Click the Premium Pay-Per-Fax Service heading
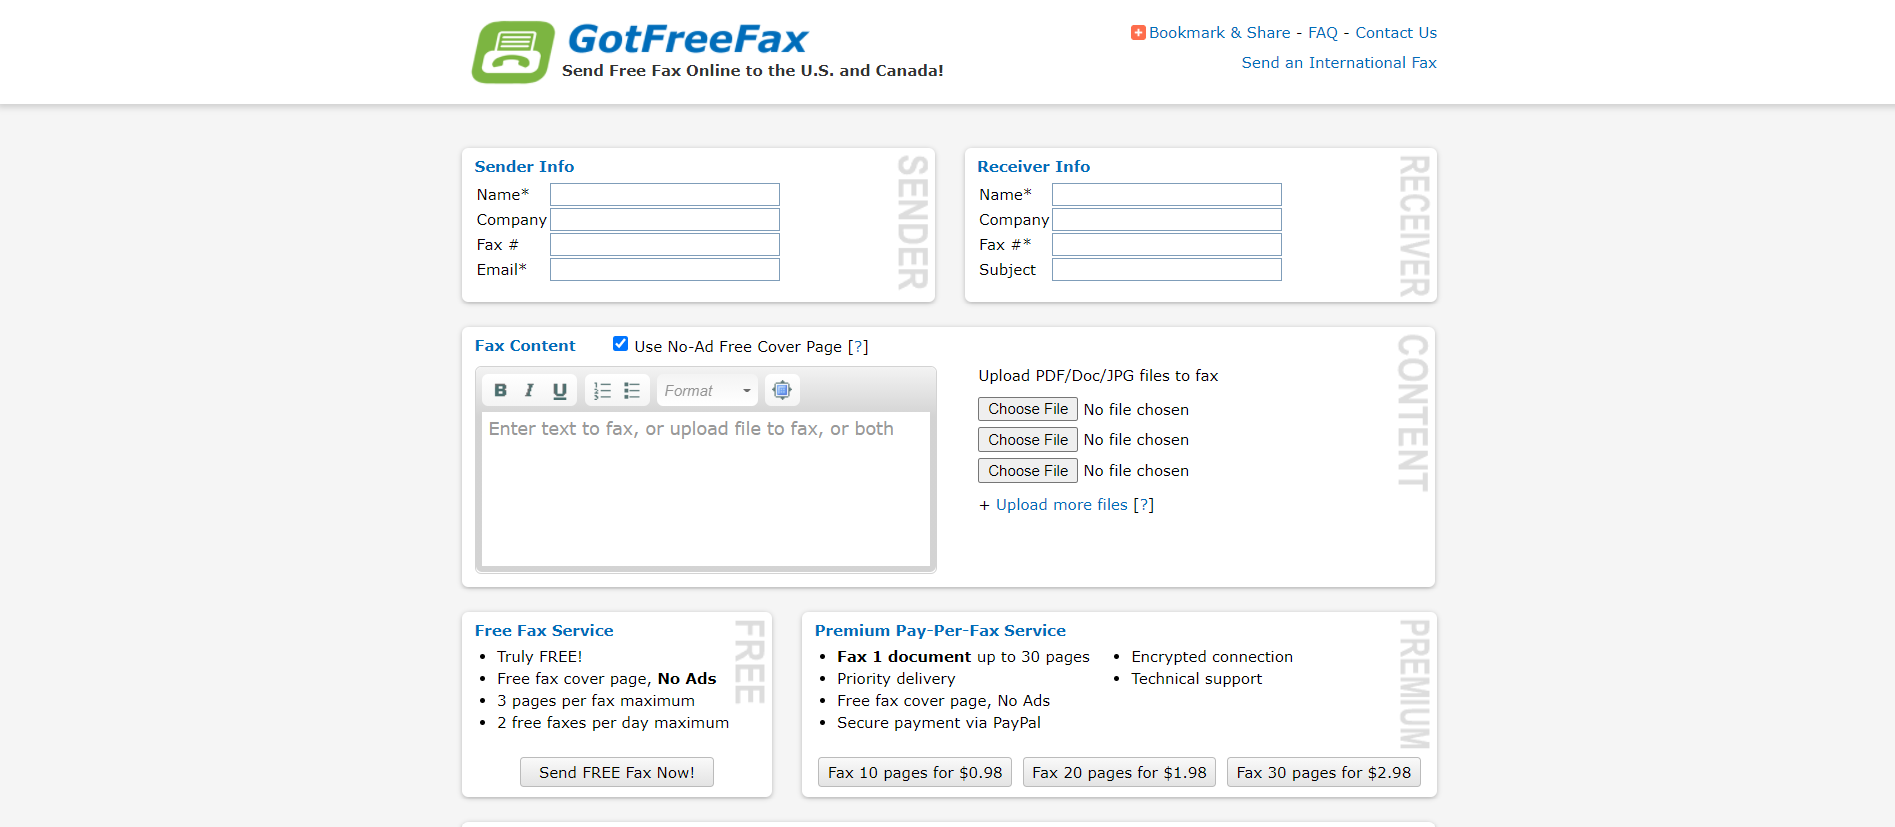This screenshot has height=827, width=1895. [x=940, y=631]
